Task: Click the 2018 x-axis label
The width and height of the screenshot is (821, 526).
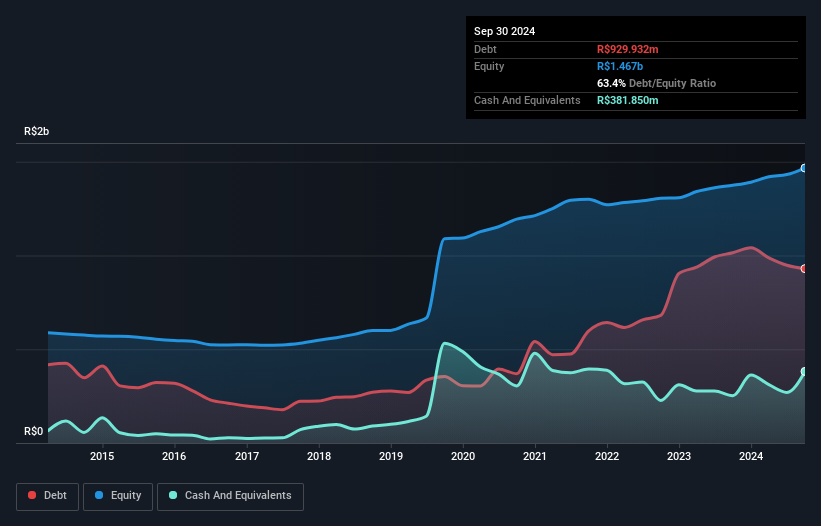Action: [x=319, y=456]
